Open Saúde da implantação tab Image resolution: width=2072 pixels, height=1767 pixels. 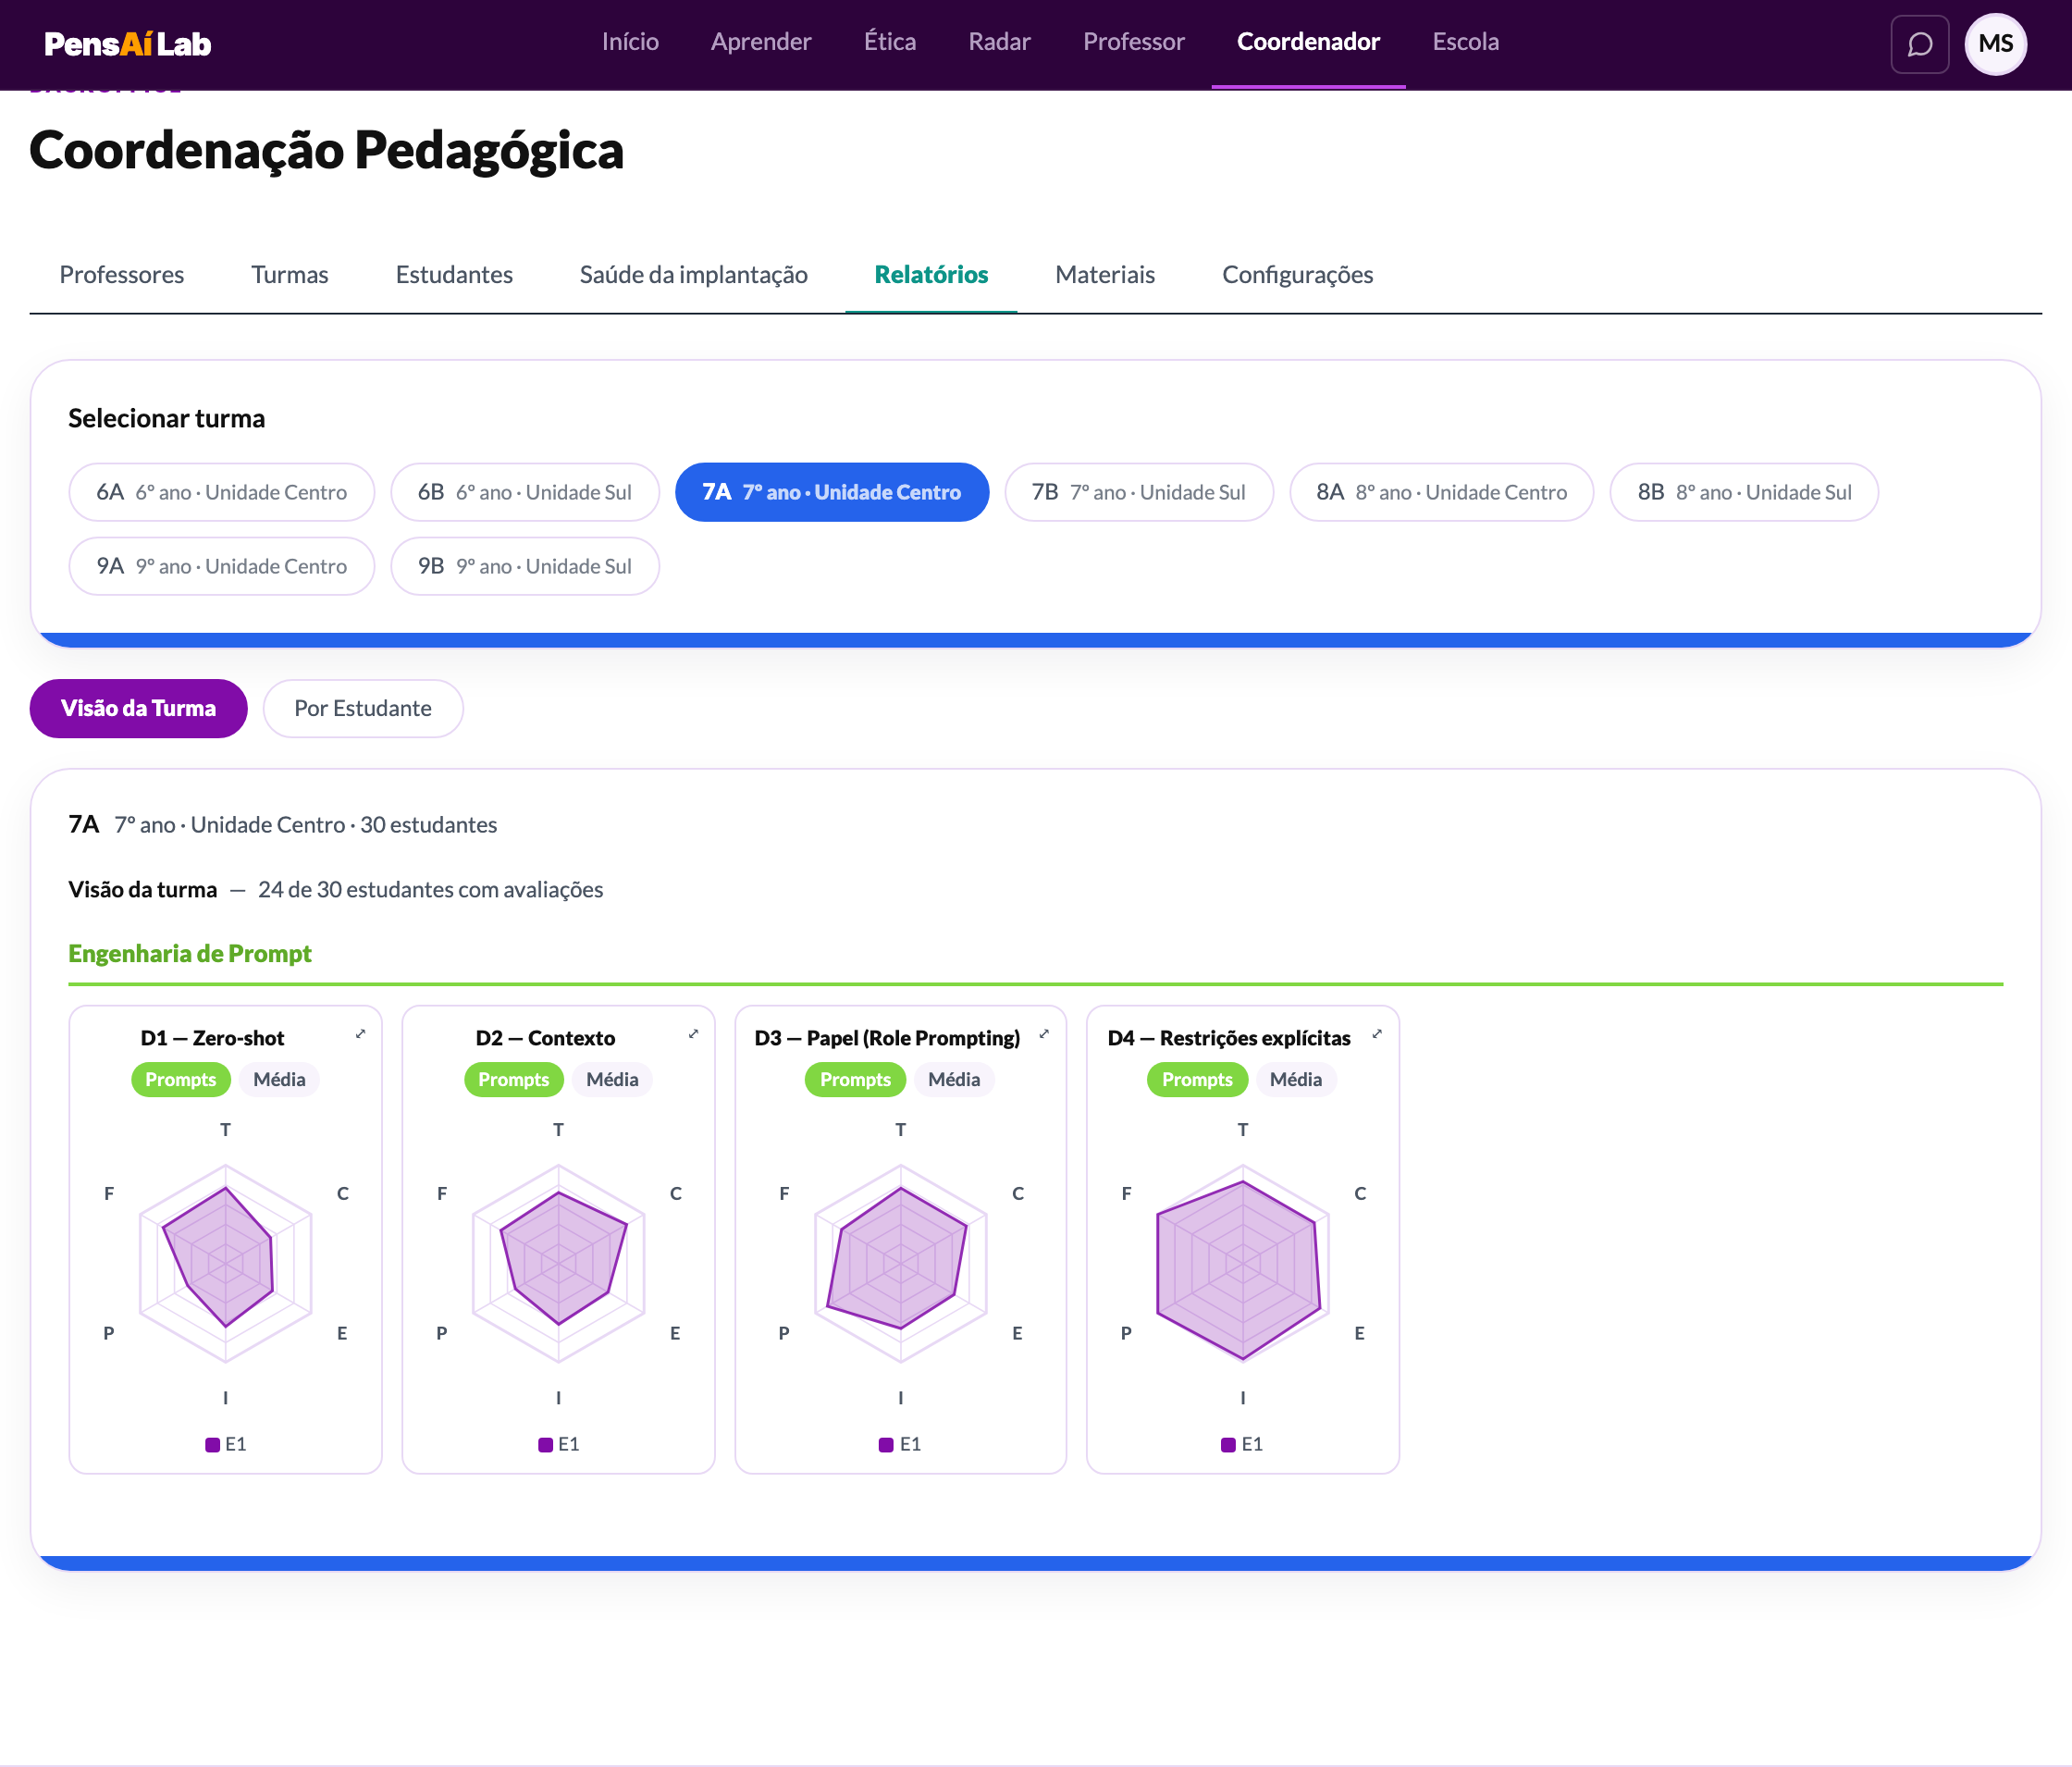point(694,274)
